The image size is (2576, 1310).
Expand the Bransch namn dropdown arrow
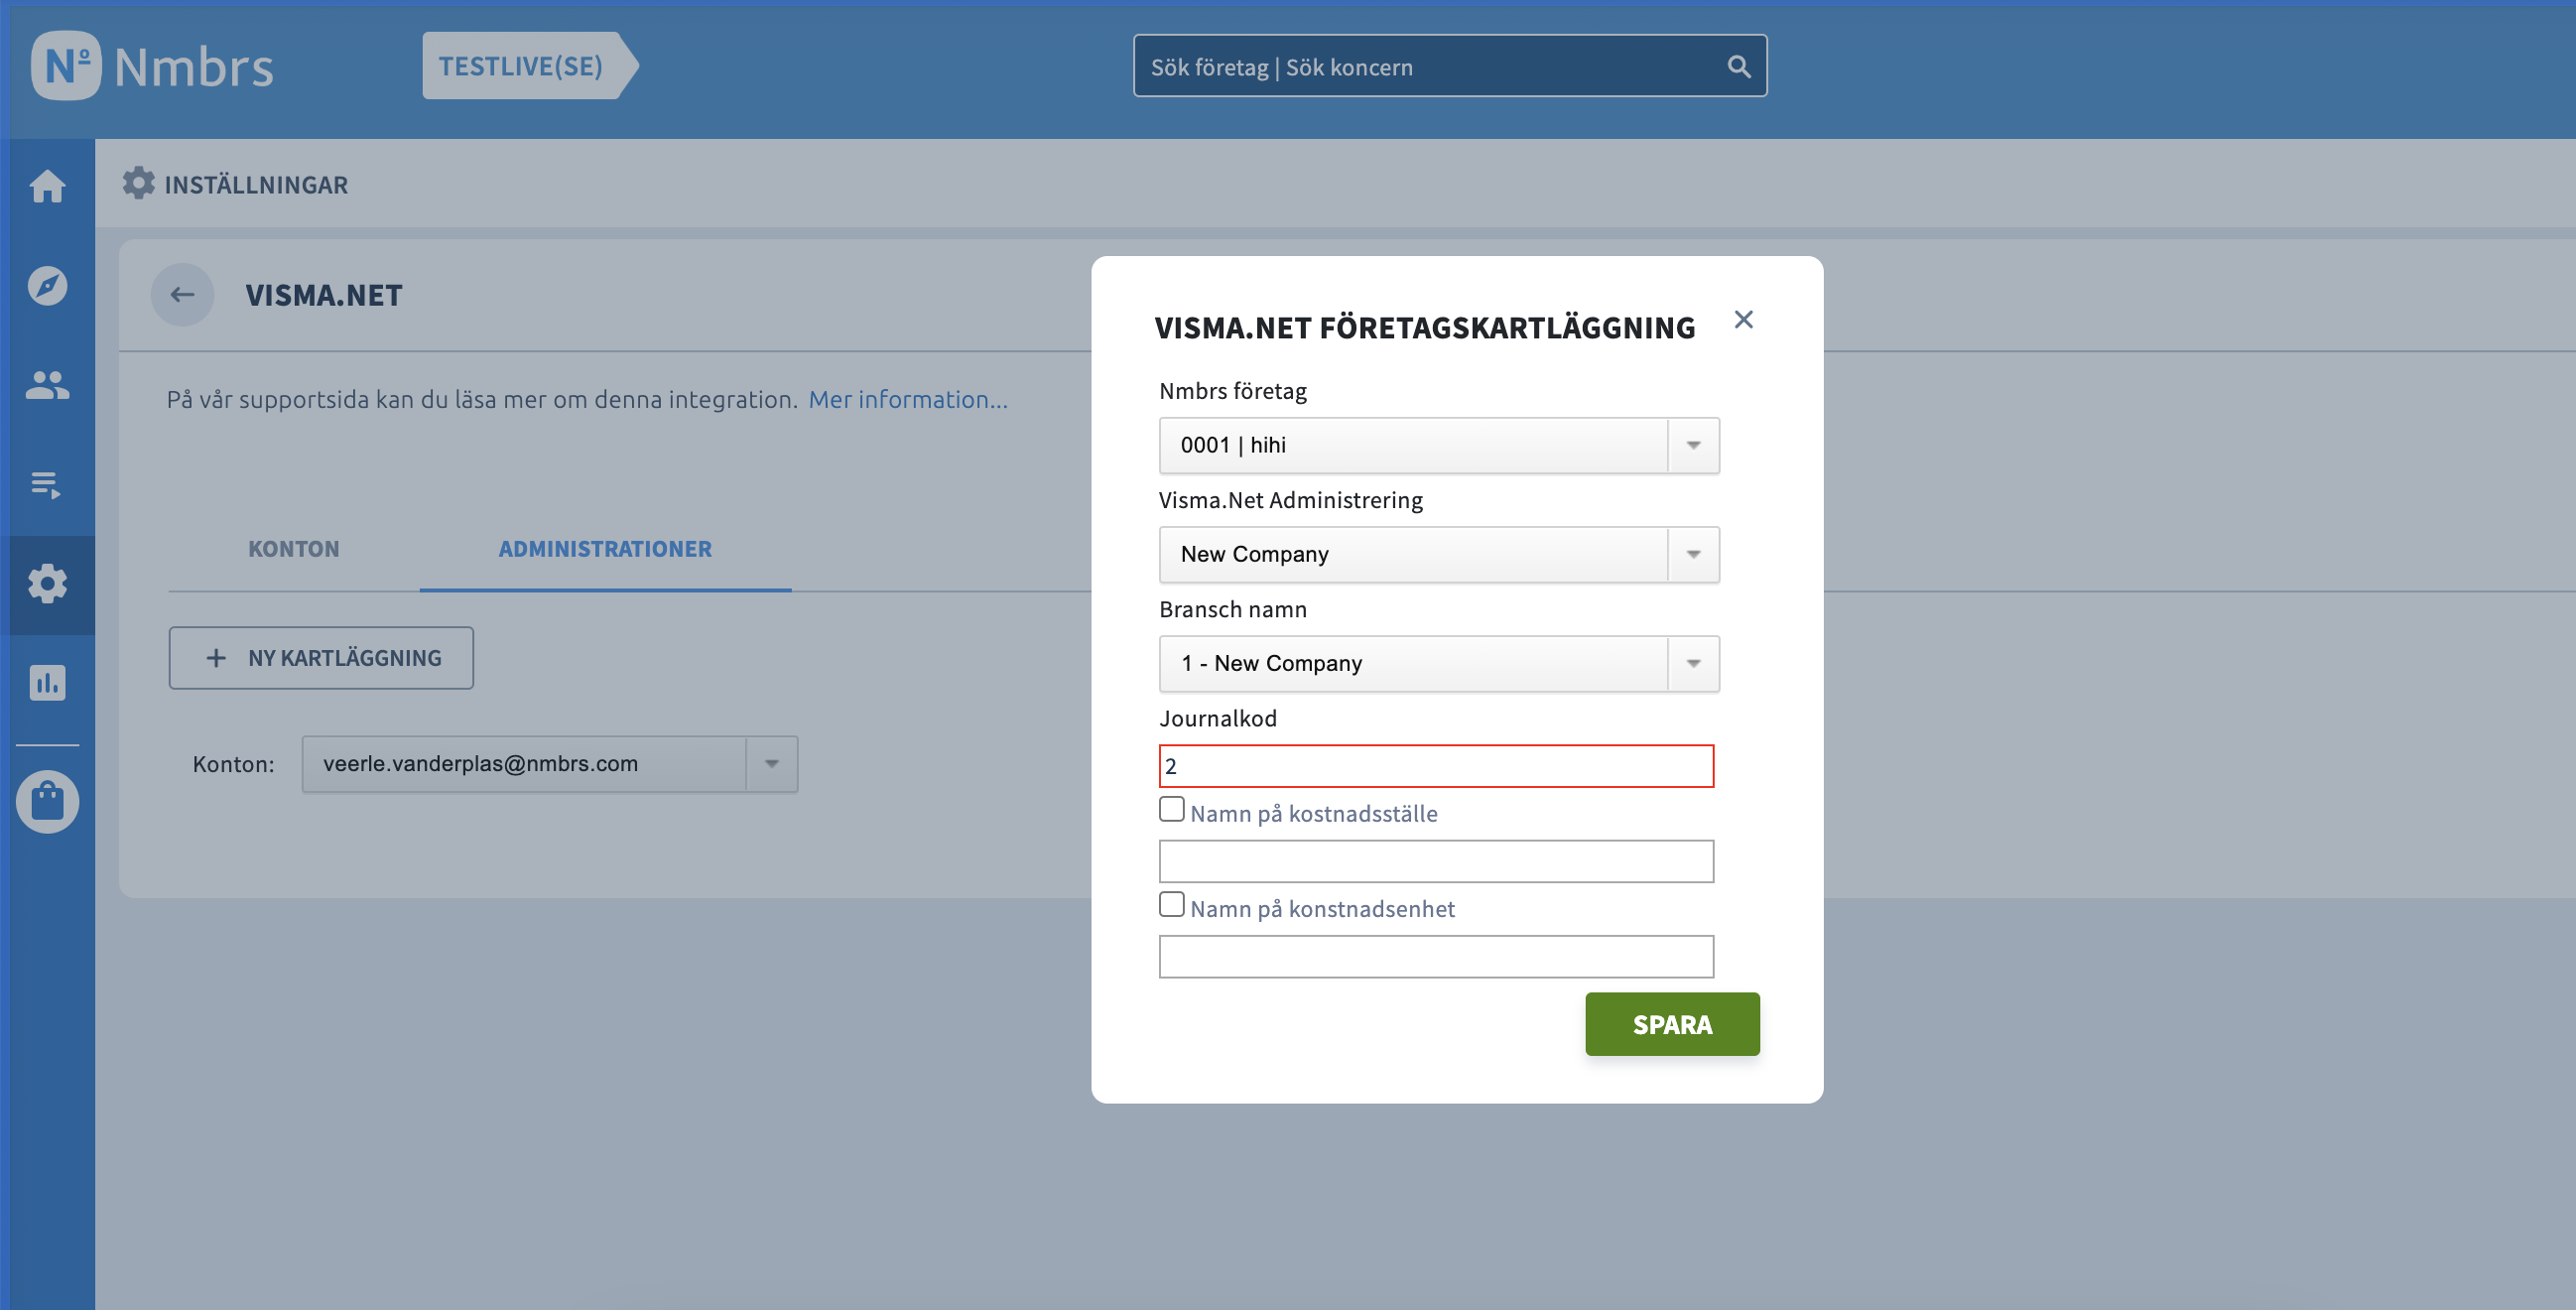[x=1693, y=663]
